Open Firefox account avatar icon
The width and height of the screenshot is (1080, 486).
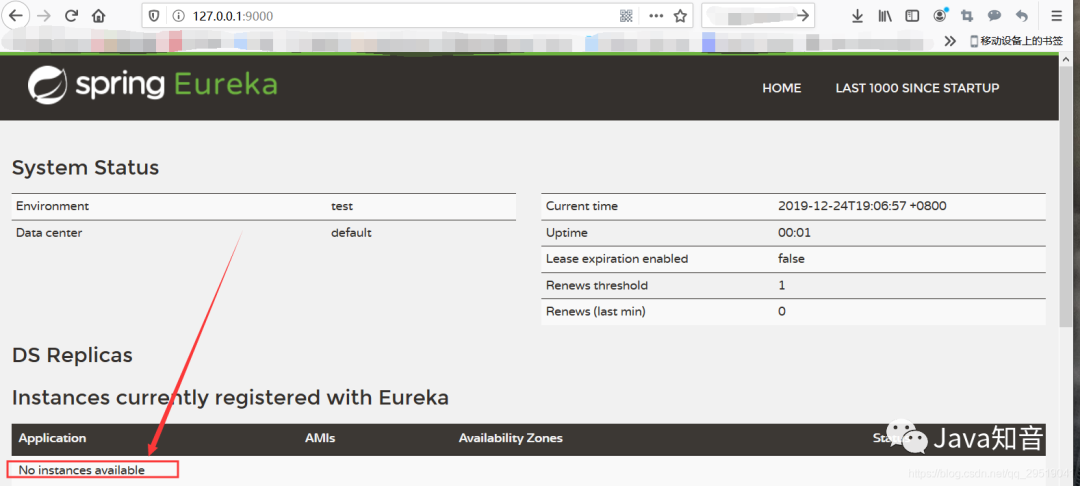point(940,15)
